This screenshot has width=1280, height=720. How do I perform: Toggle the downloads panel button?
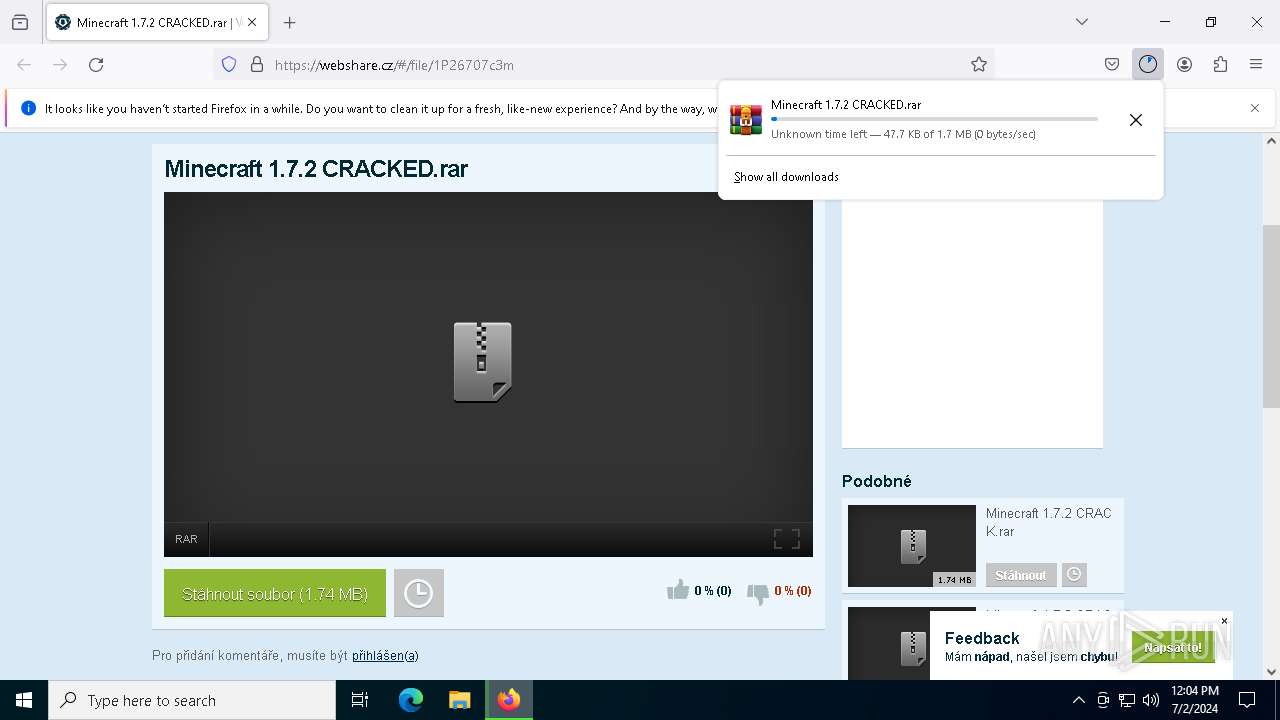[x=1148, y=64]
